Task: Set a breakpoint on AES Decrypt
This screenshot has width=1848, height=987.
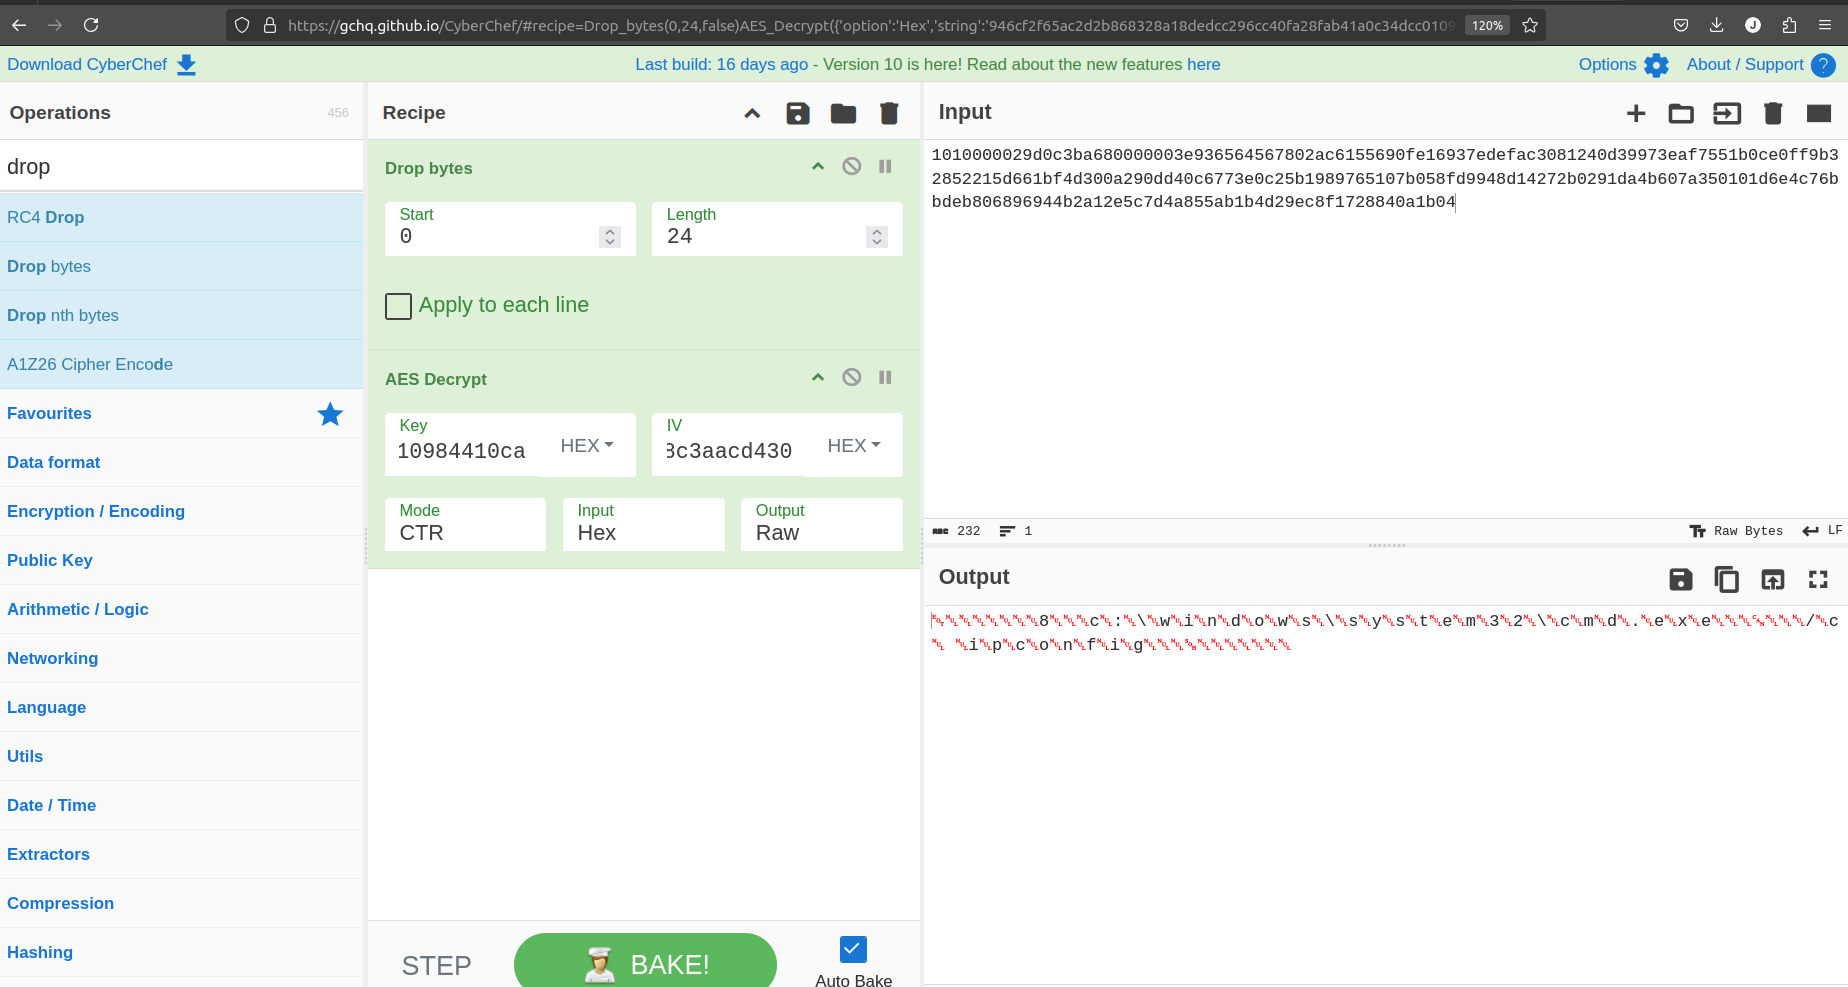Action: (885, 378)
